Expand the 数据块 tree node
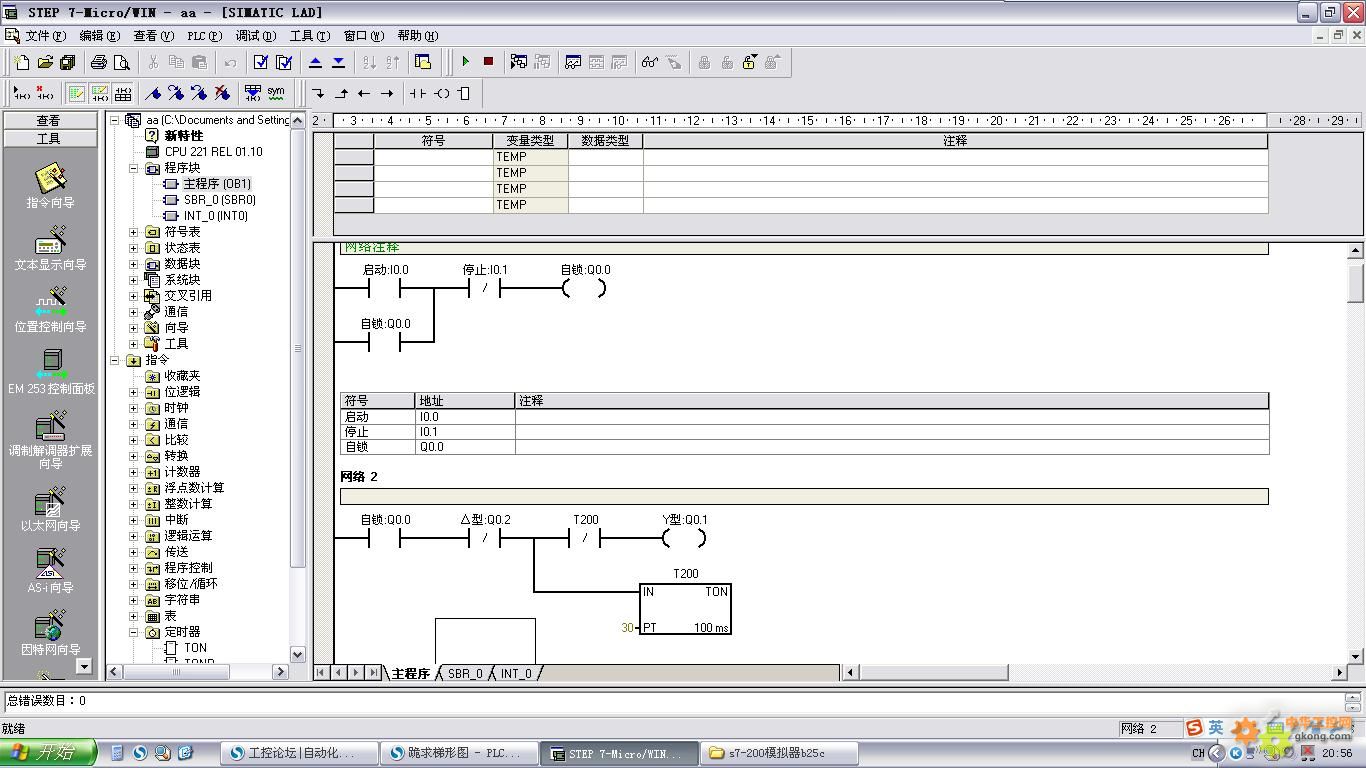The image size is (1366, 768). [x=134, y=264]
